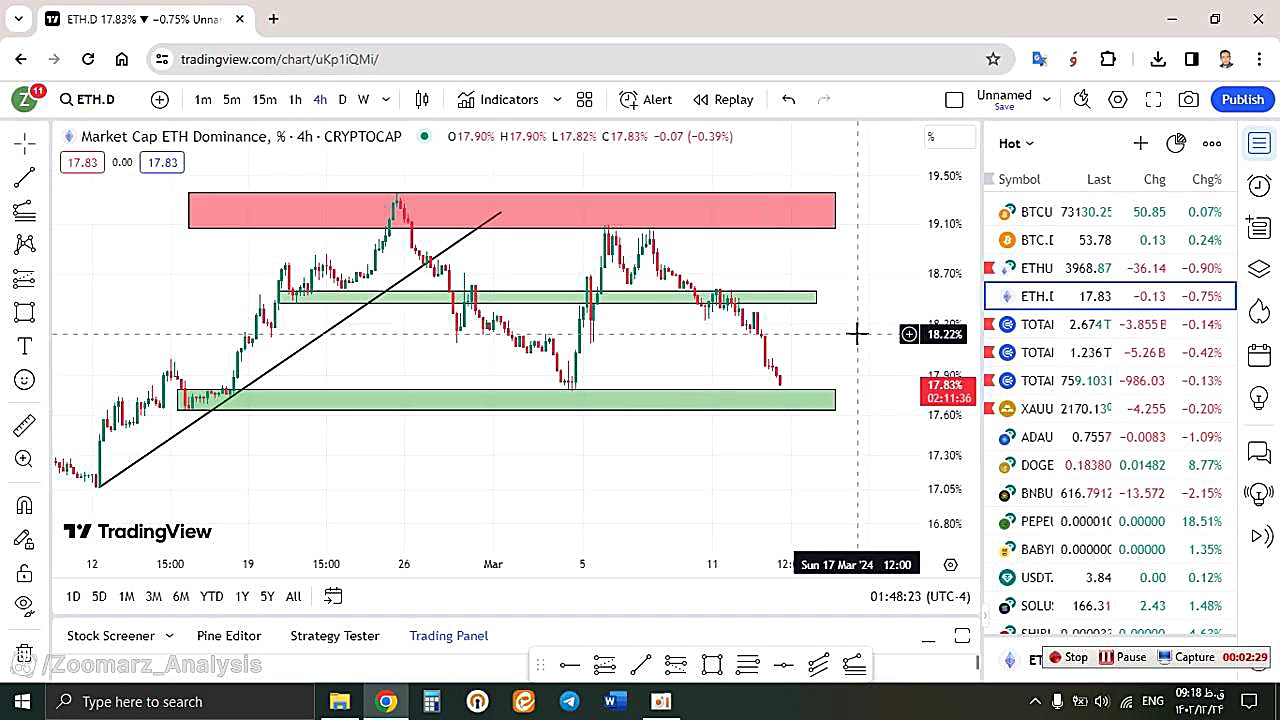The width and height of the screenshot is (1280, 720).
Task: Select XAUU gold row in watchlist
Action: point(1110,408)
